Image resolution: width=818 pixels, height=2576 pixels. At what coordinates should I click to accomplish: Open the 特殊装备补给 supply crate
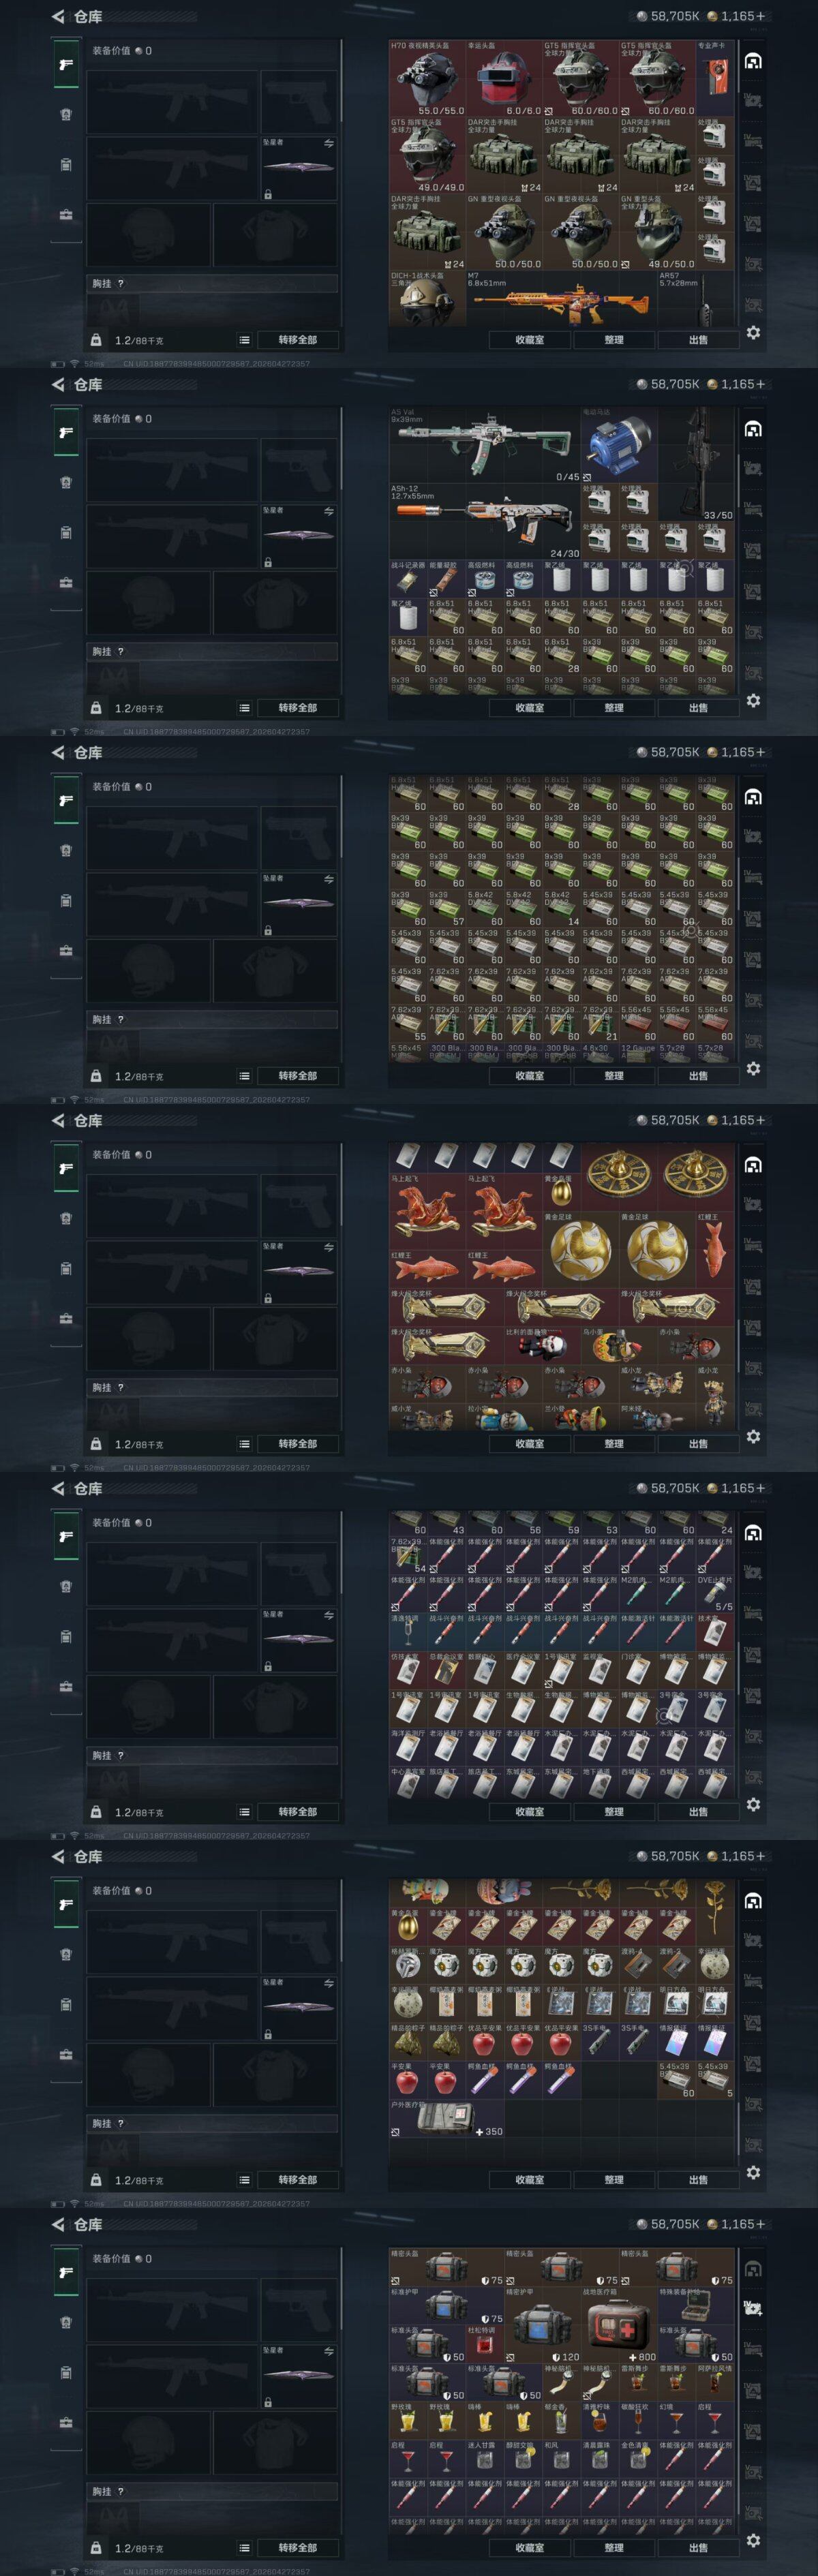click(696, 2306)
